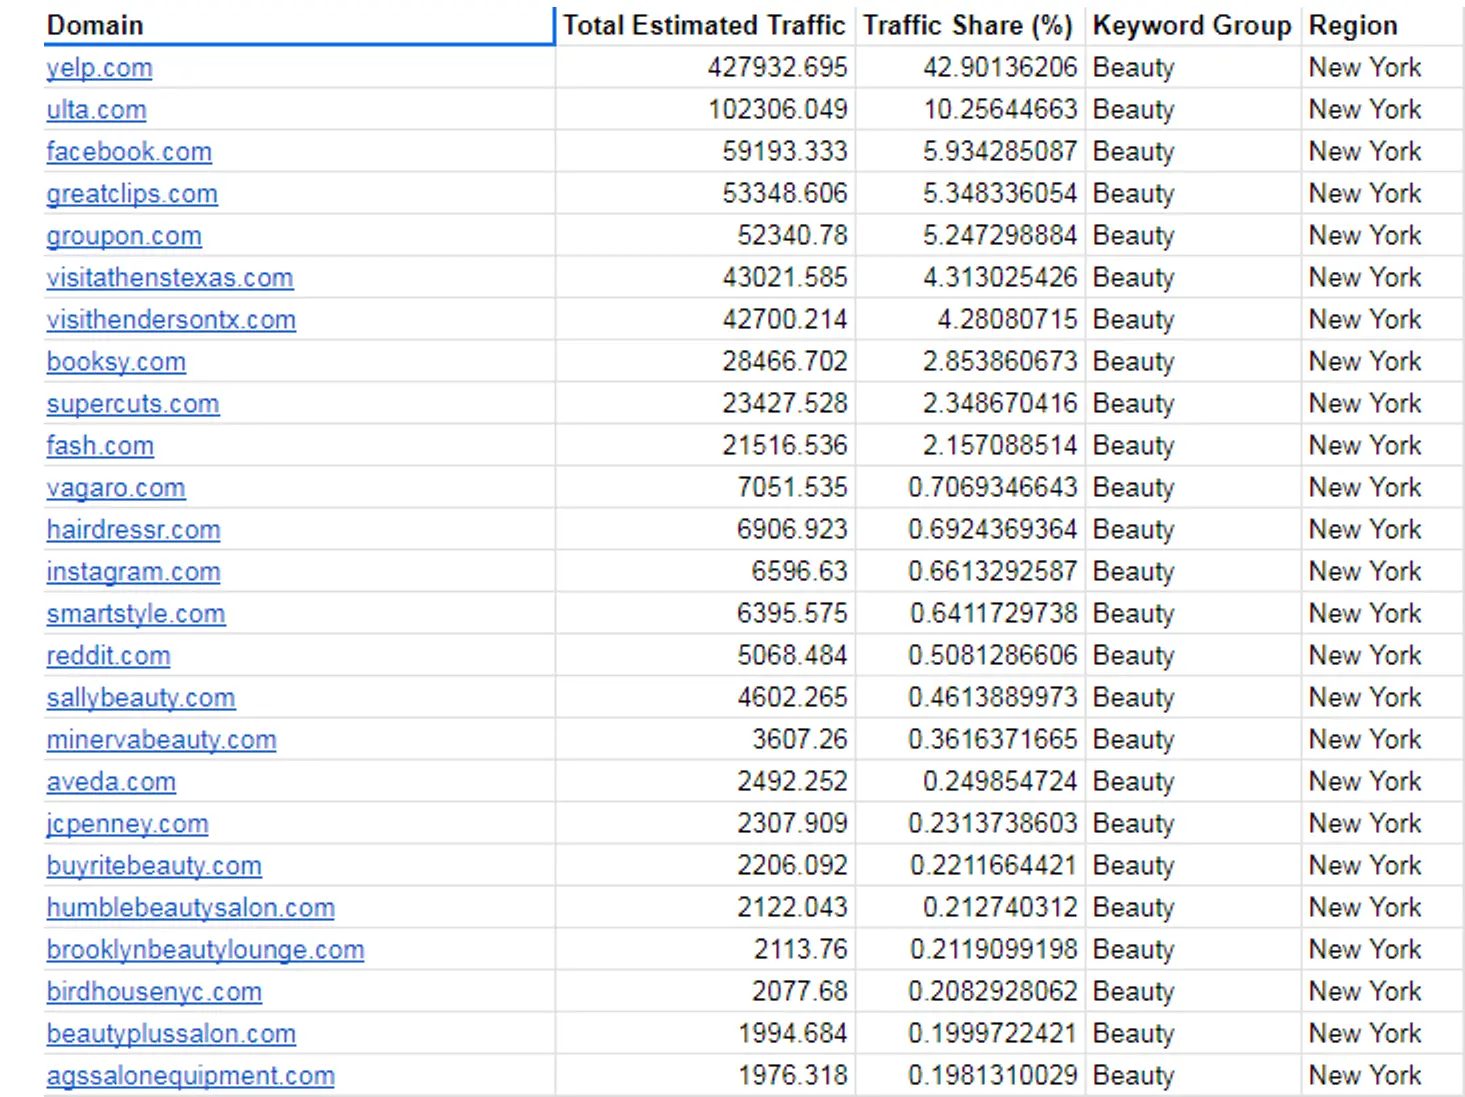Open agssalonequipment.com link
The width and height of the screenshot is (1465, 1097).
pos(190,1076)
